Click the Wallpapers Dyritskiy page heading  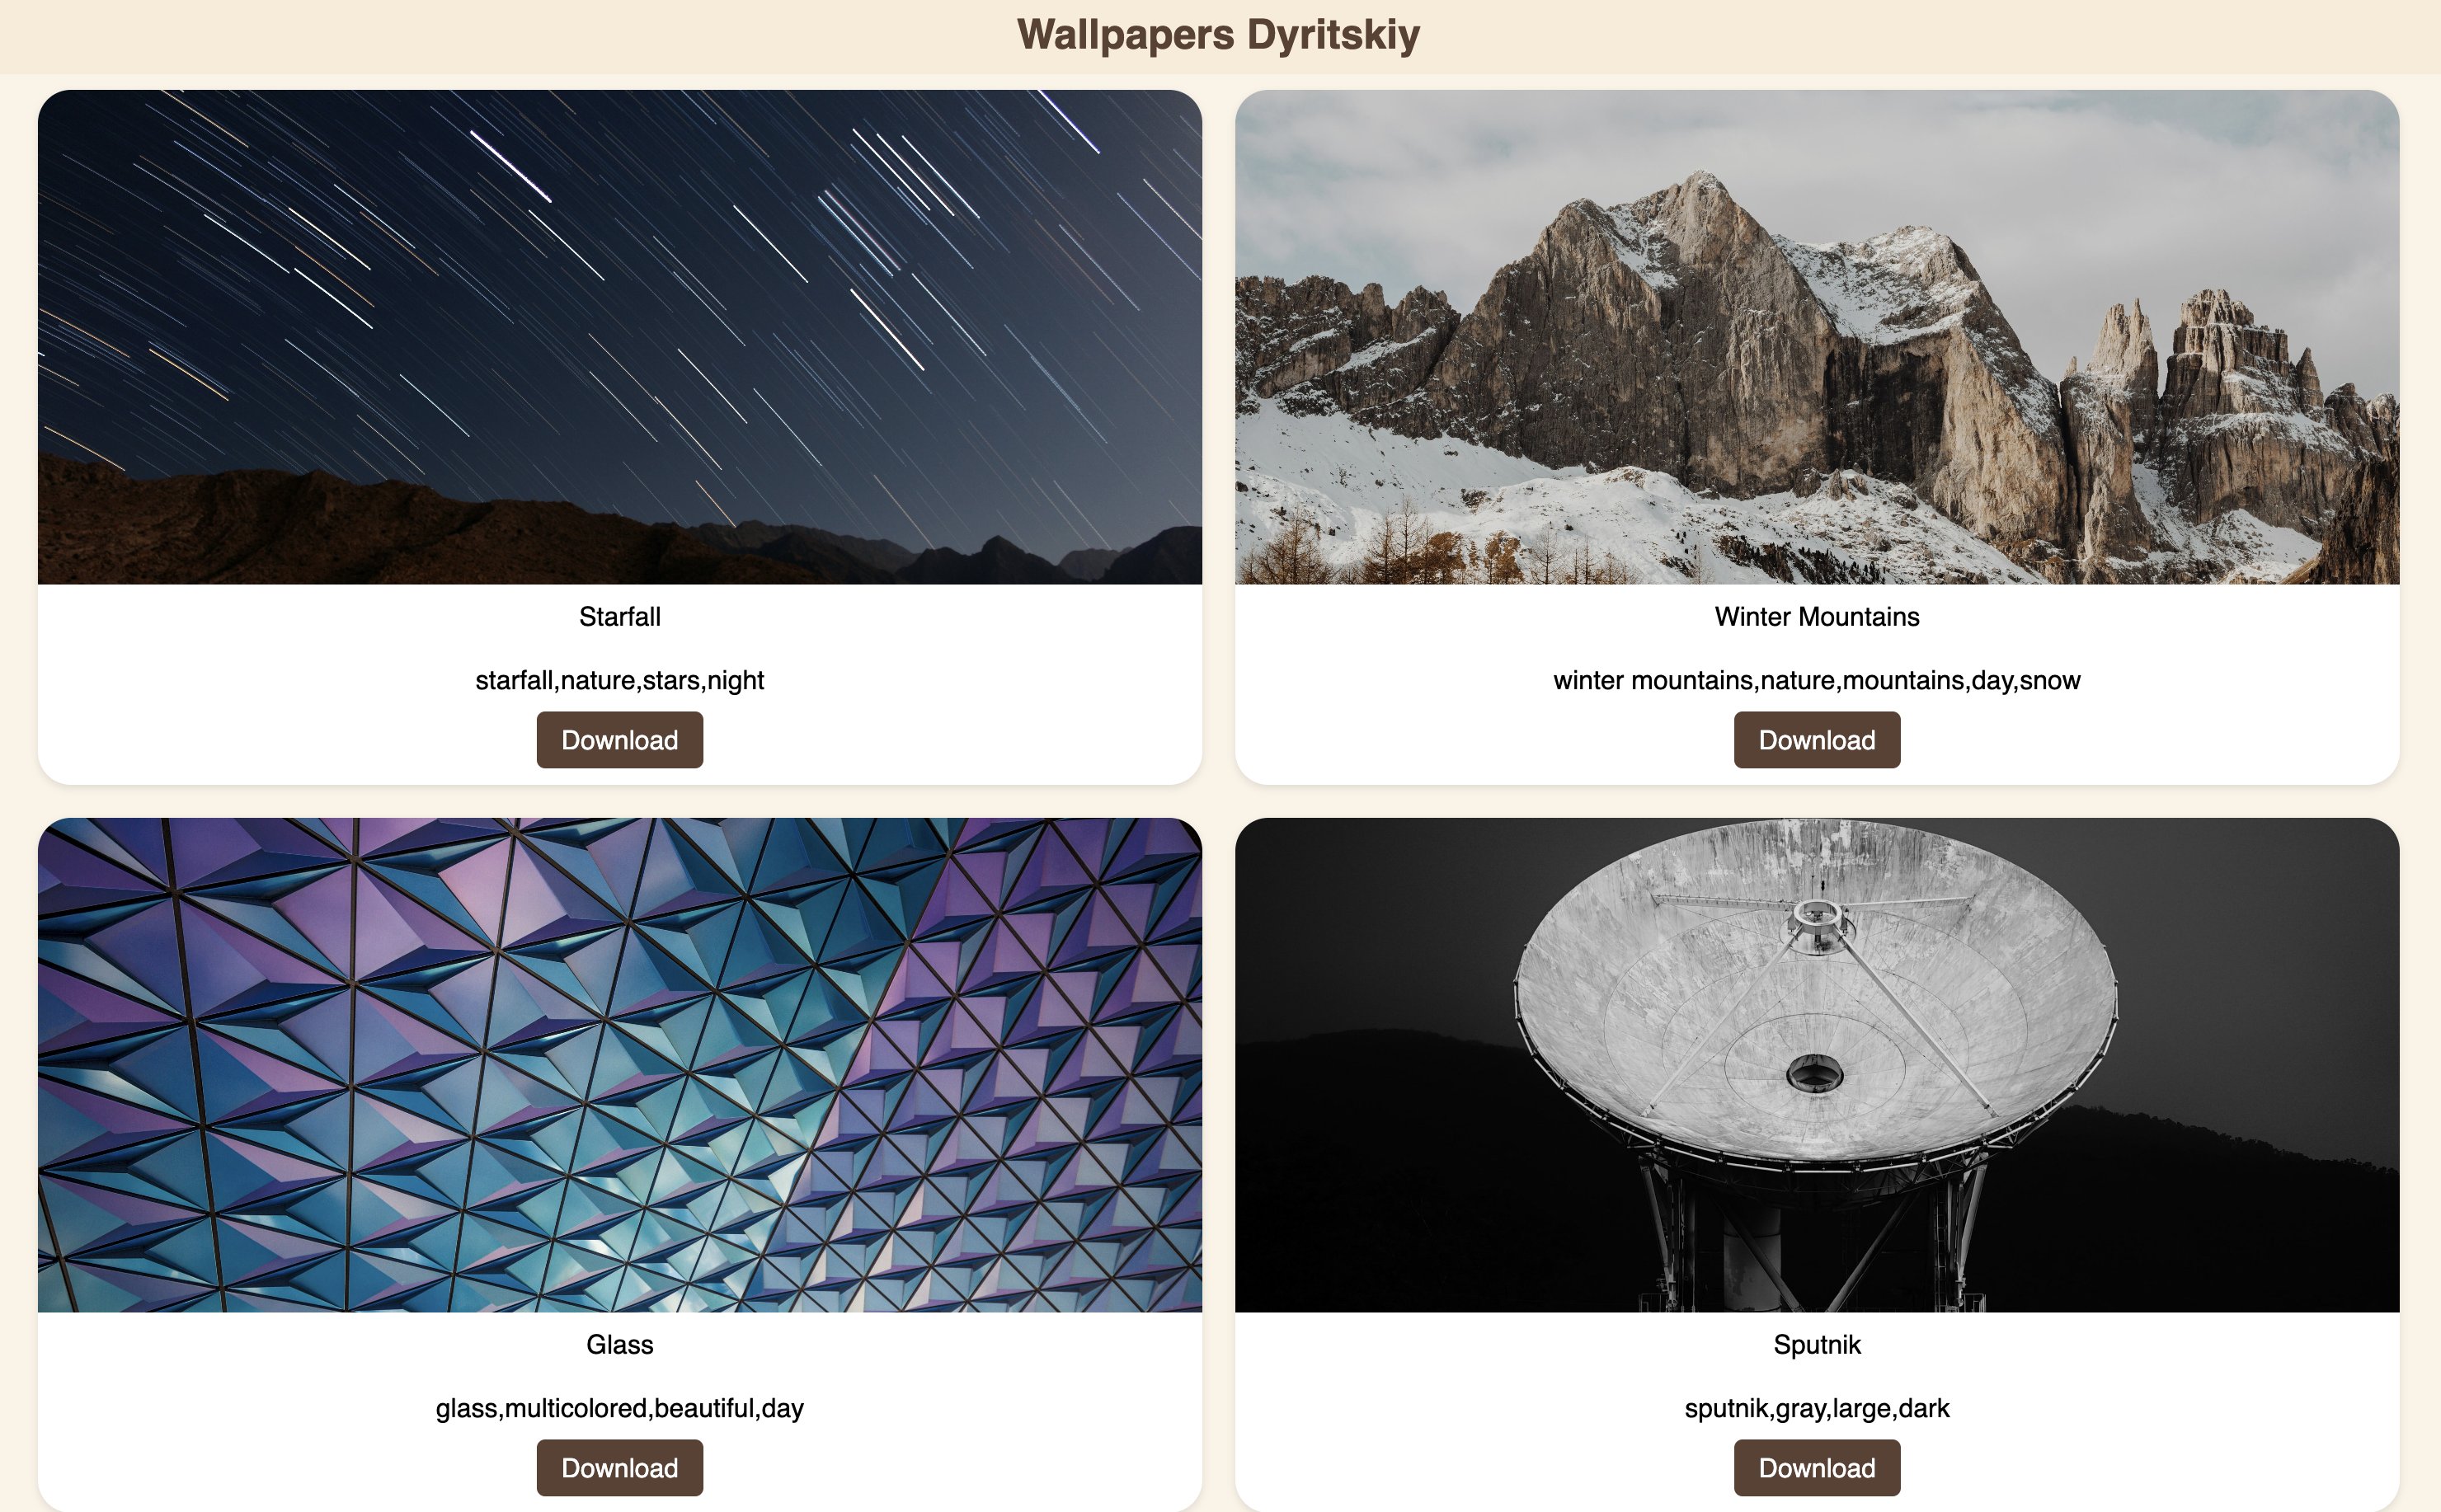(1219, 35)
